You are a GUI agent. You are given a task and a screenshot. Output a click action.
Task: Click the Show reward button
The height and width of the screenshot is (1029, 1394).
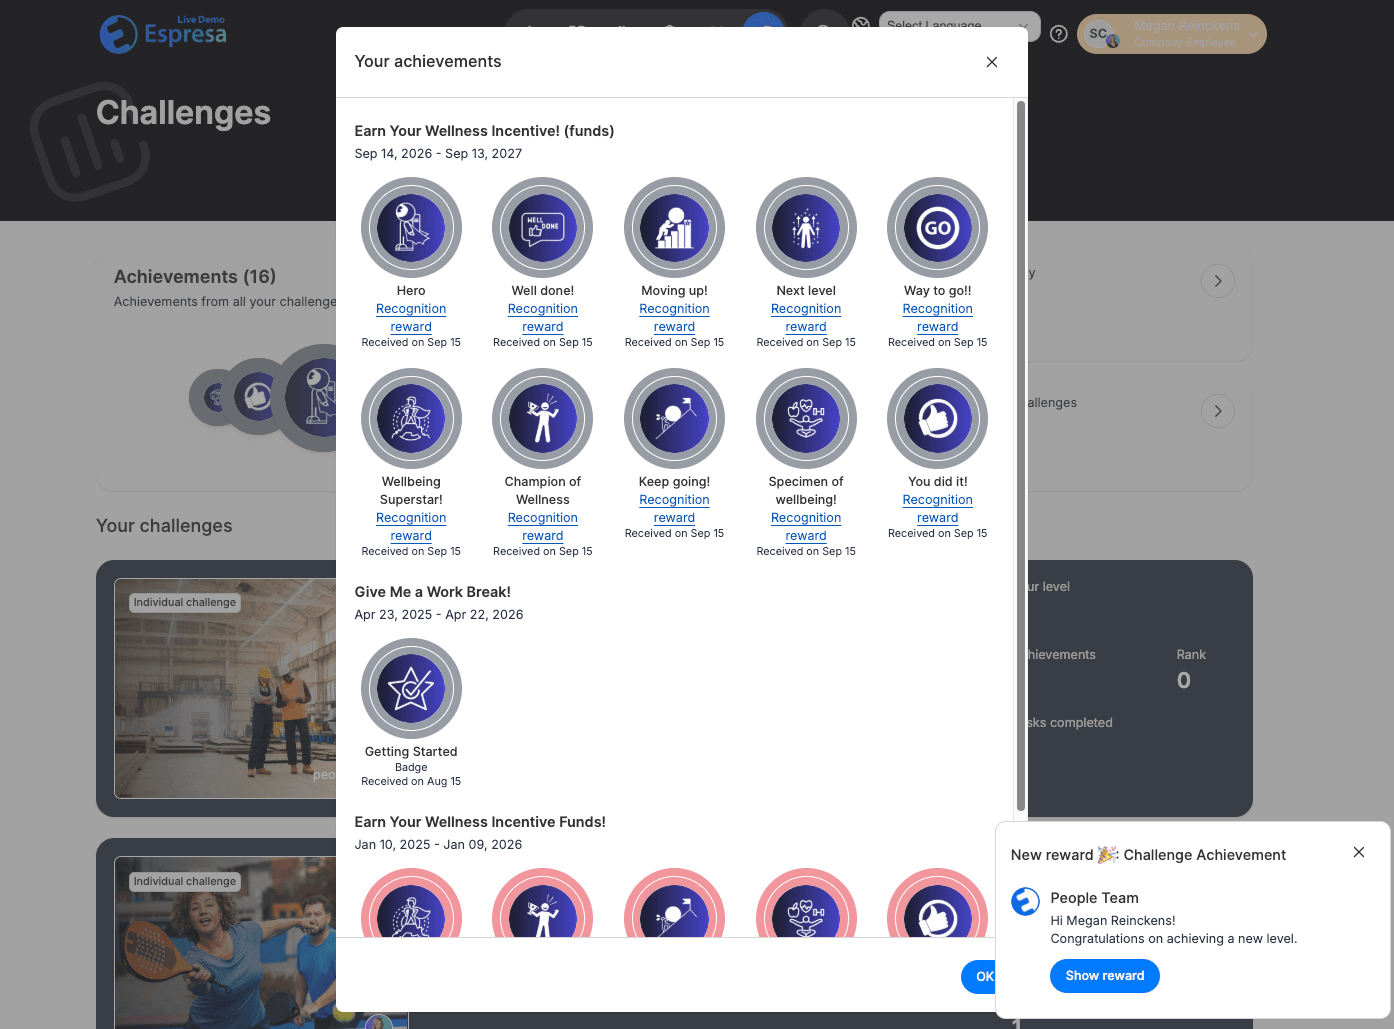tap(1105, 976)
